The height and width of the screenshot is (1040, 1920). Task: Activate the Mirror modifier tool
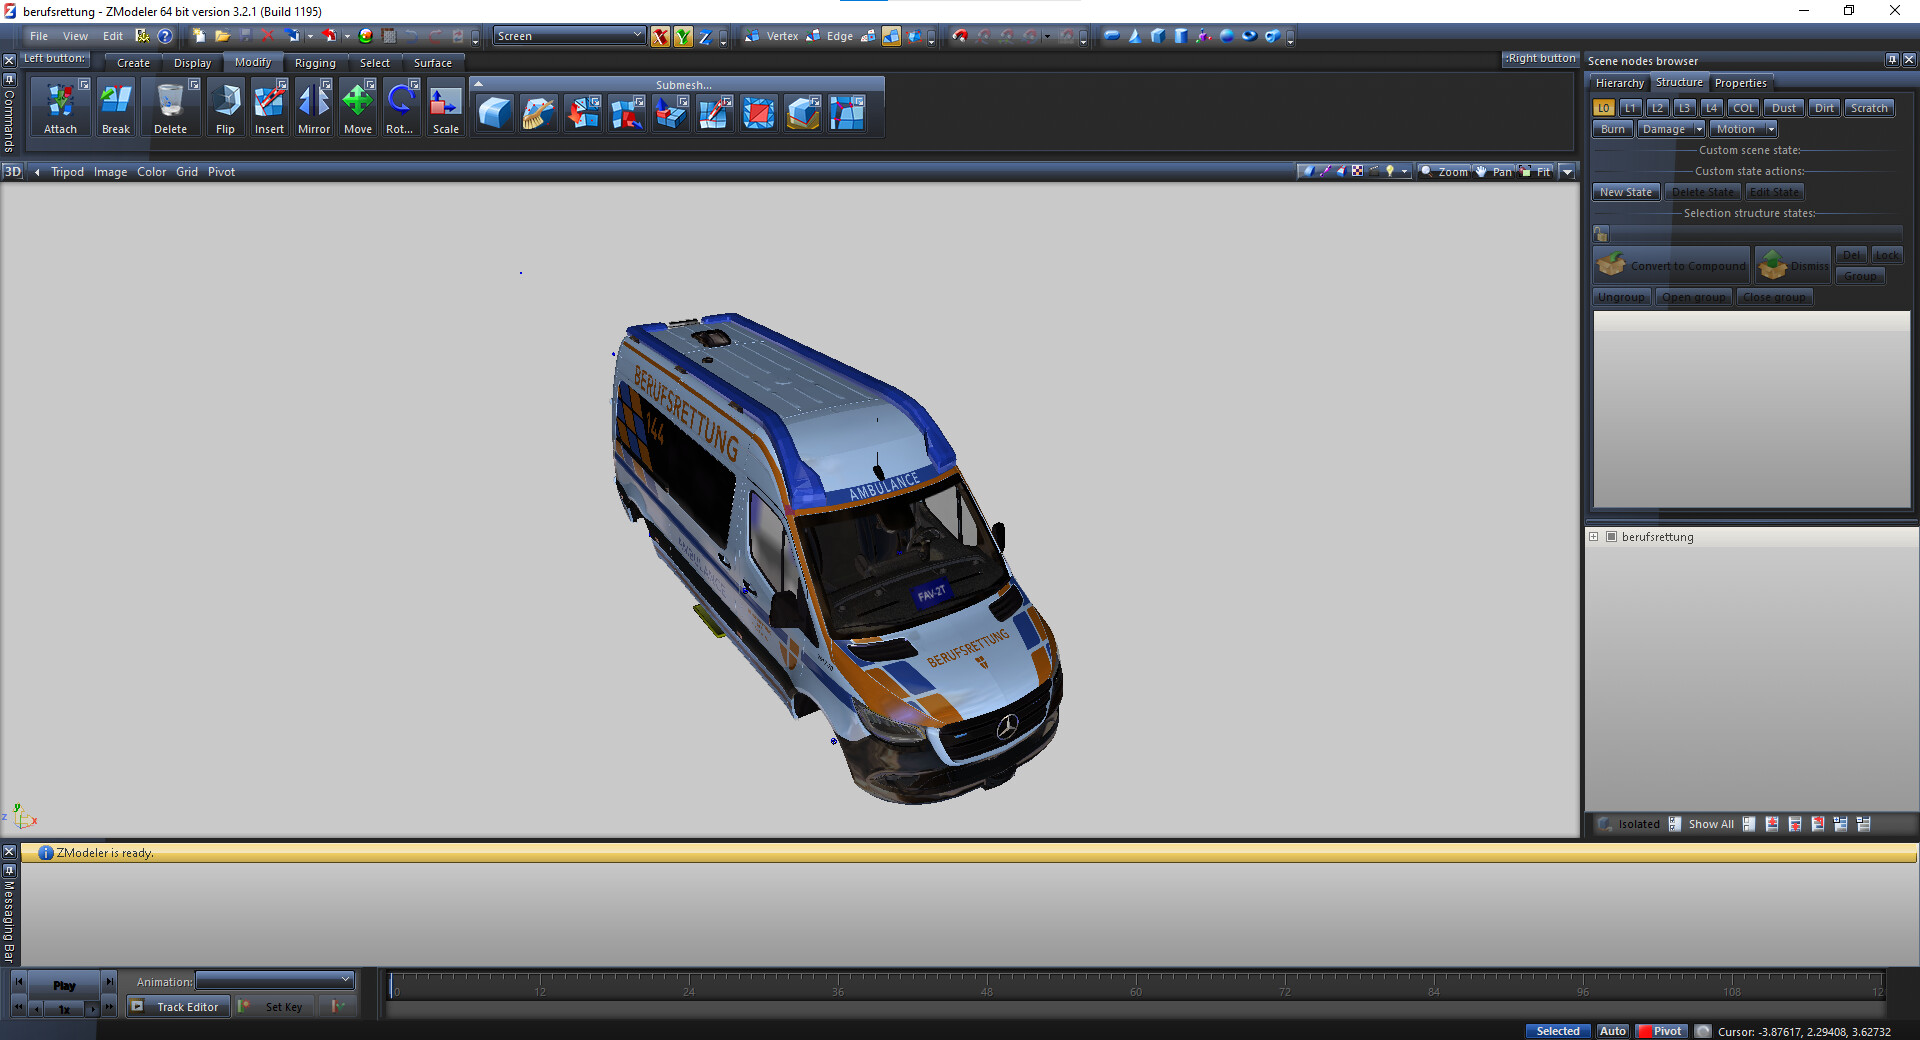click(x=313, y=107)
